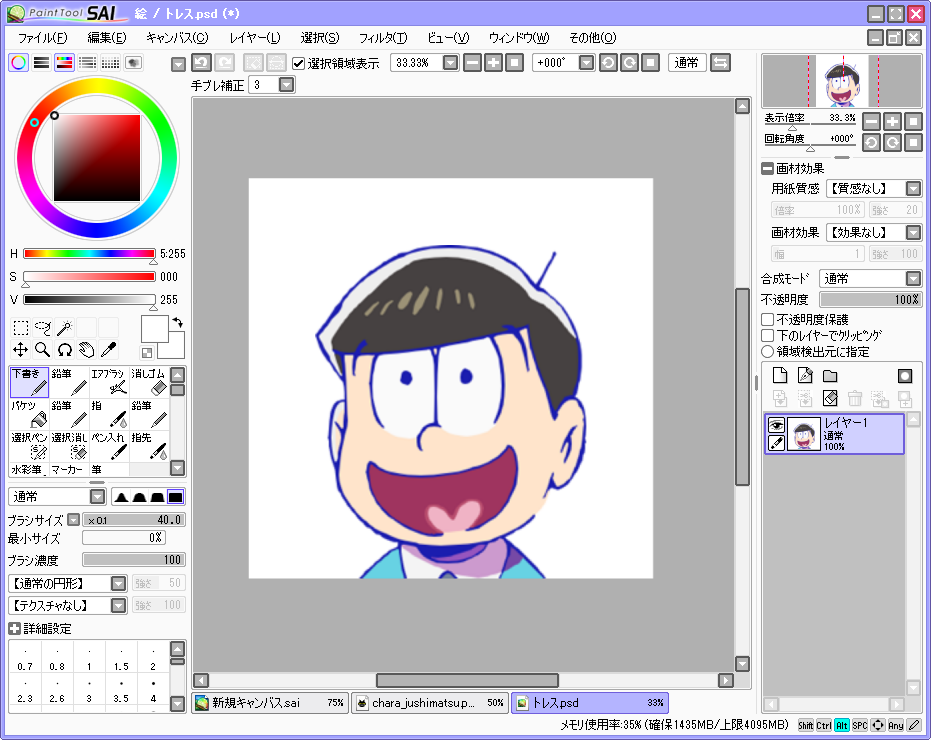Toggle the color mixer panel
Screen dimensions: 931x740
tap(87, 62)
